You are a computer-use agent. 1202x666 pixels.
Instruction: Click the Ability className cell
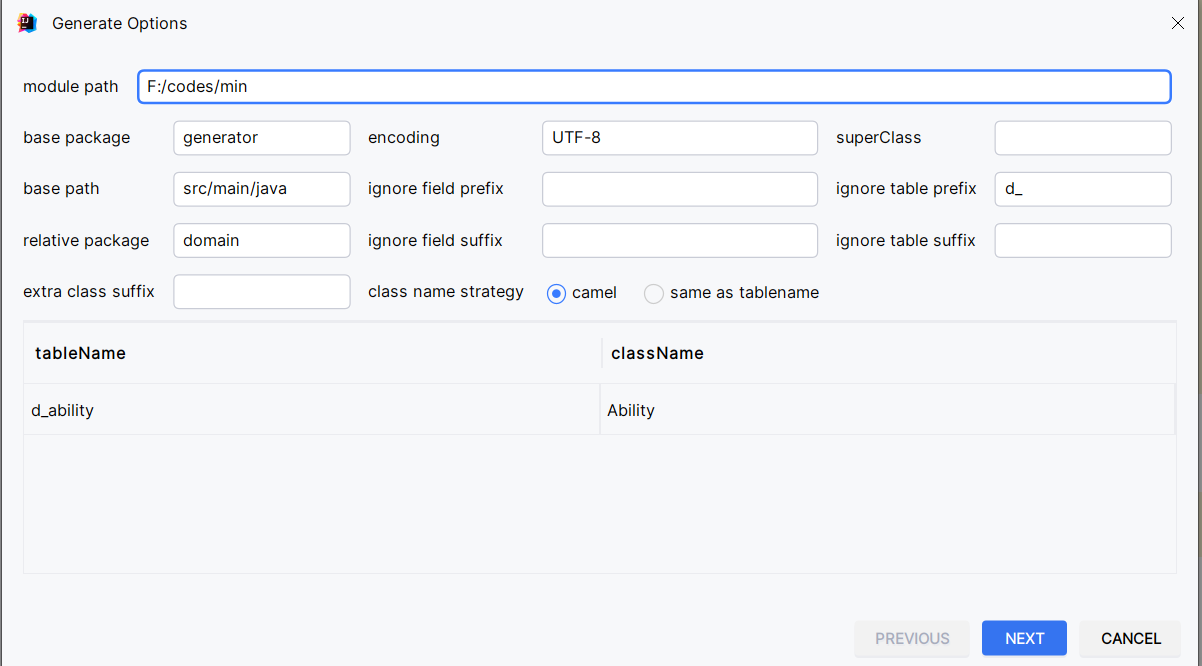887,410
